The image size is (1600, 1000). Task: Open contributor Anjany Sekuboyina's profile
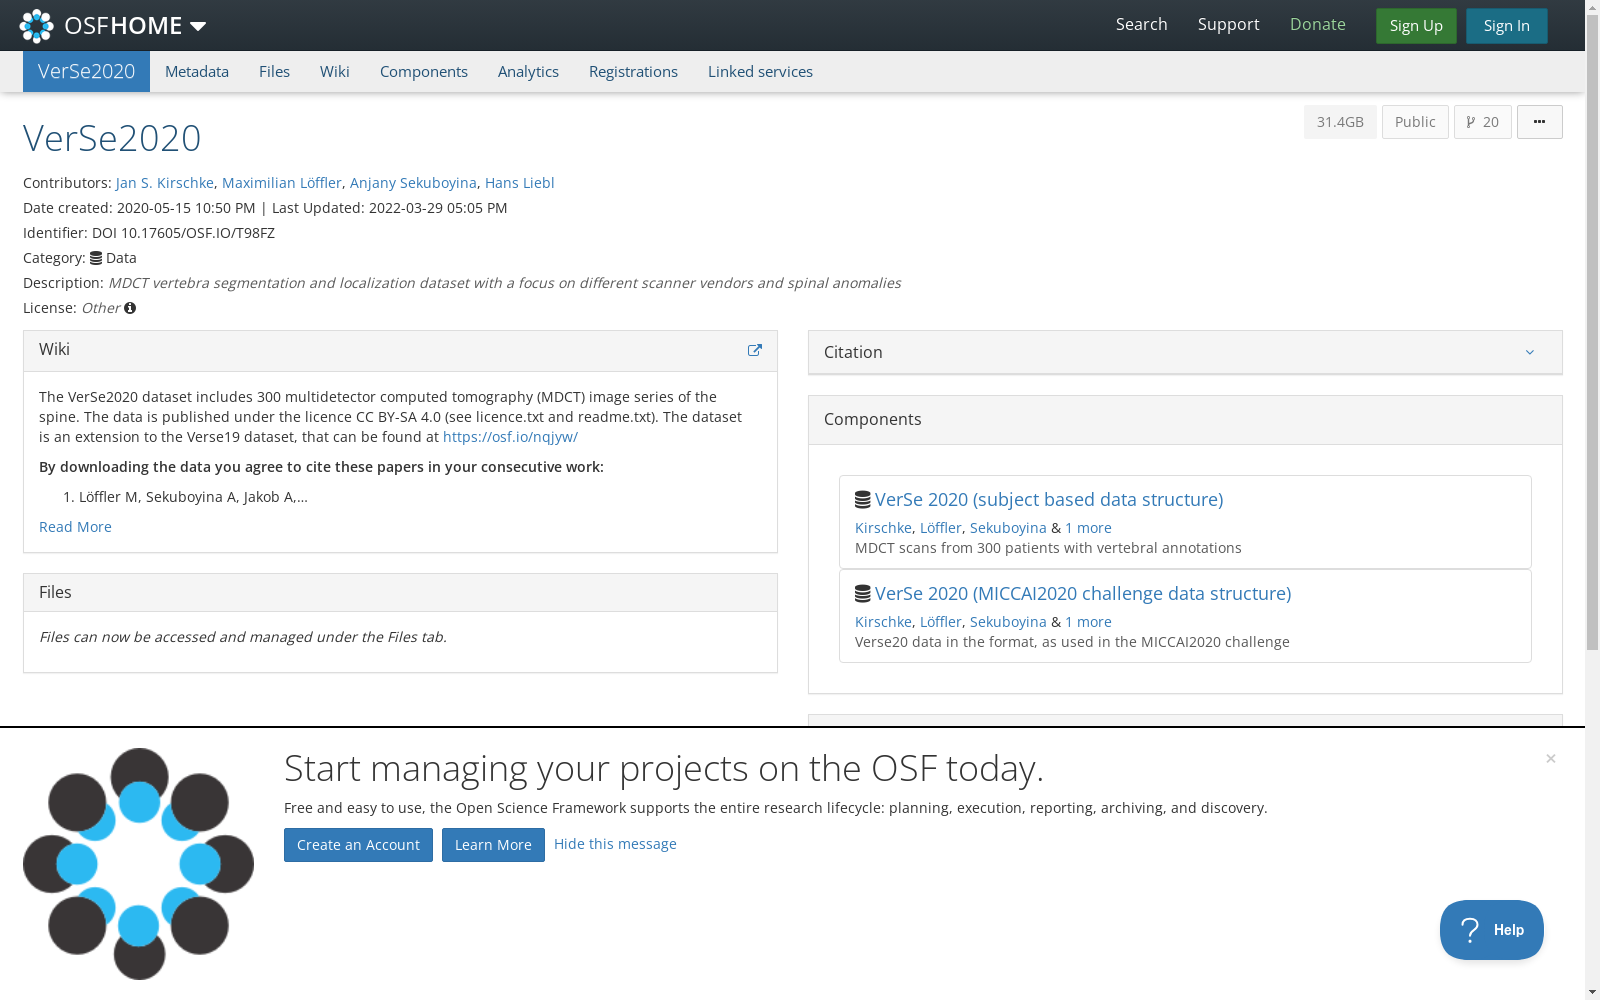point(413,183)
